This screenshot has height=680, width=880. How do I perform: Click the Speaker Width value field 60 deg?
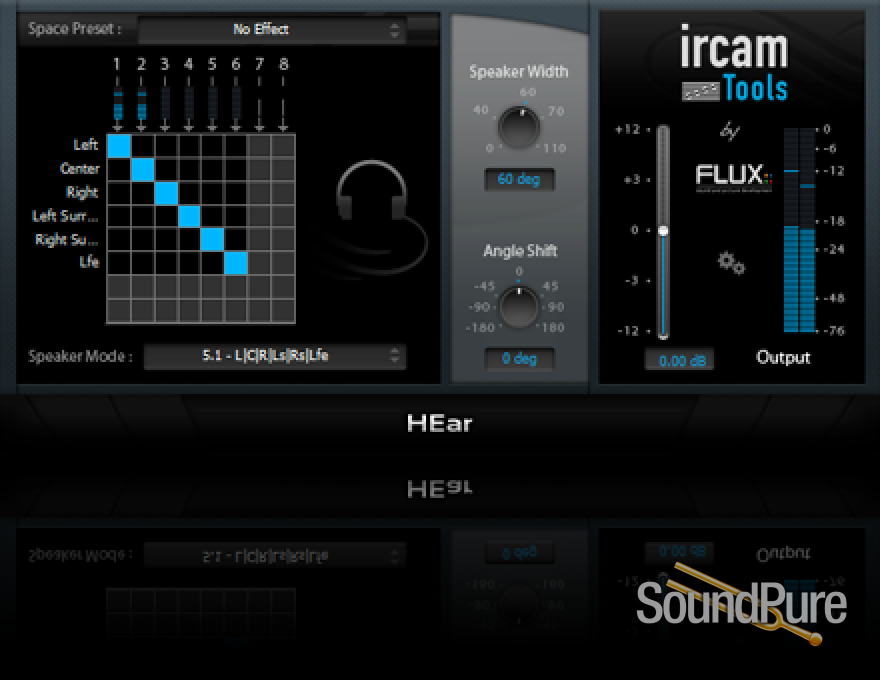(519, 180)
